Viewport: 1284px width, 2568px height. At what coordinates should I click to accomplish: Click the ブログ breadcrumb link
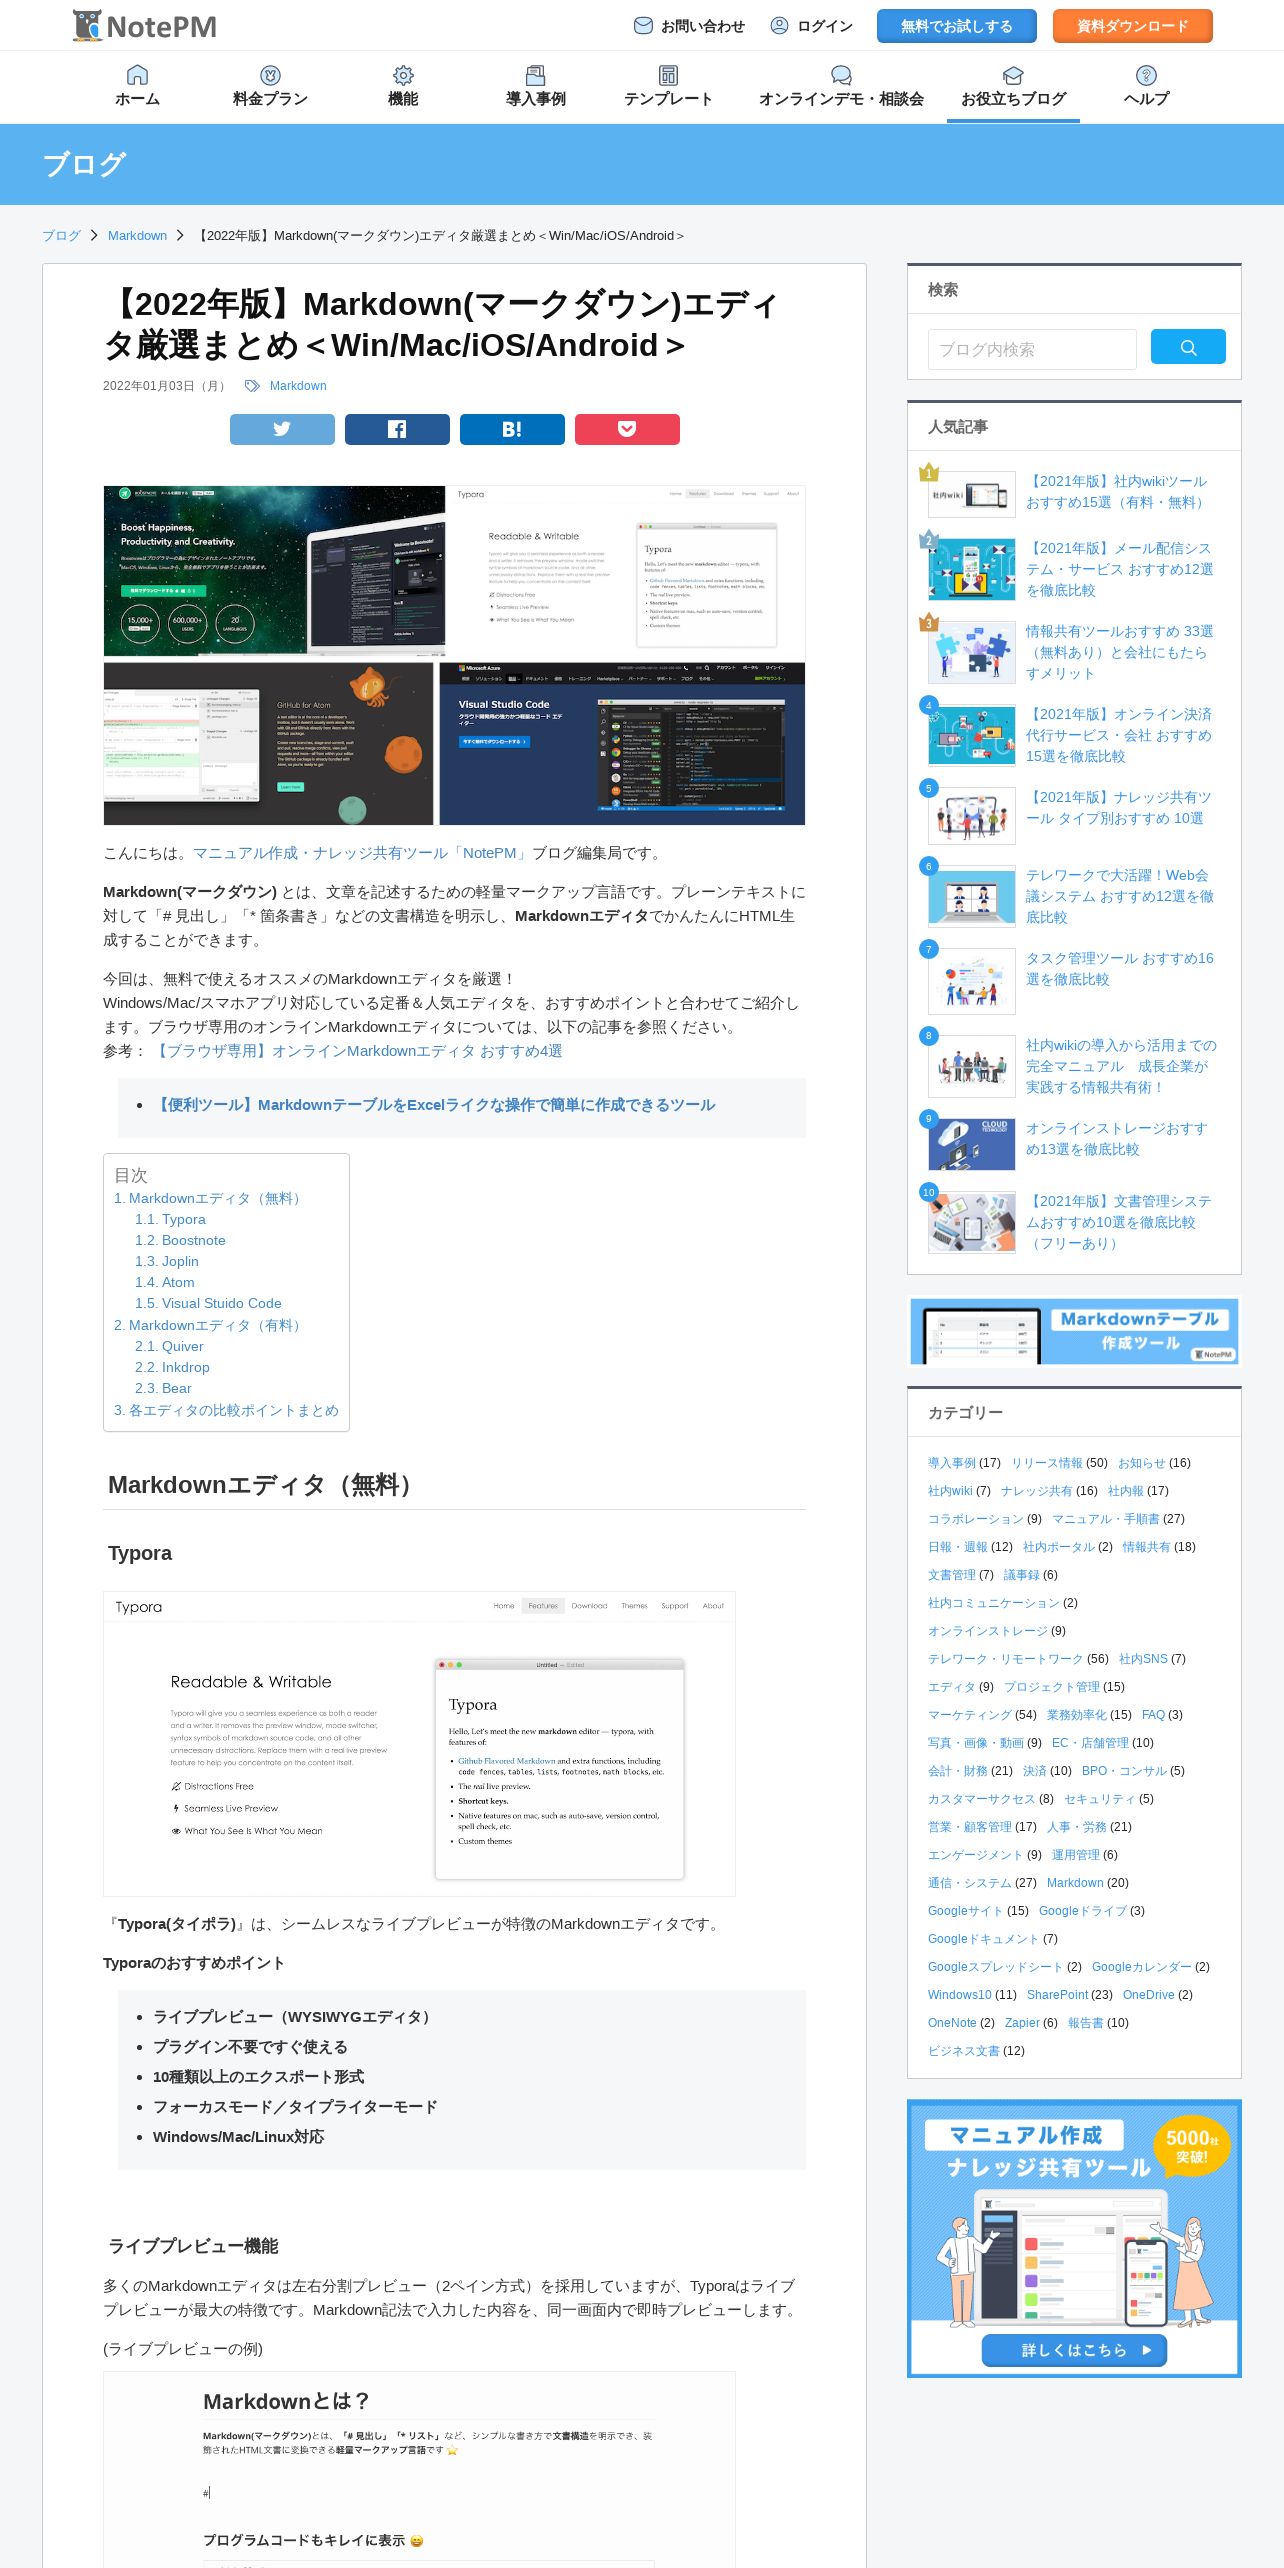[61, 236]
